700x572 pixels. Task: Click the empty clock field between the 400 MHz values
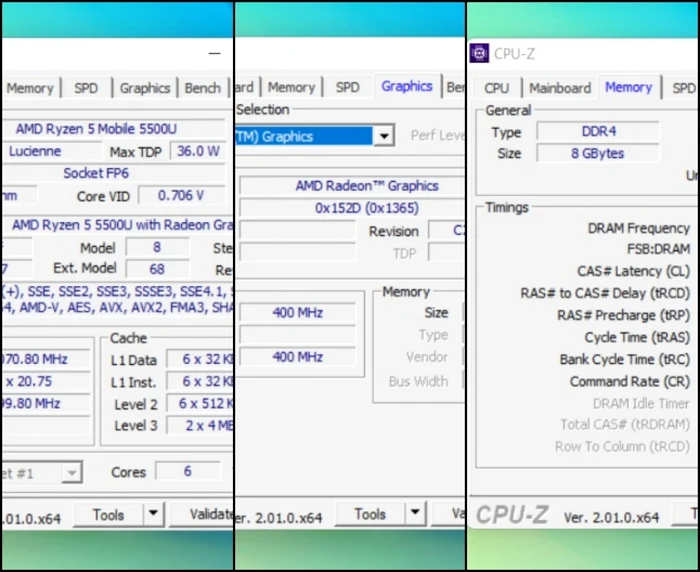pyautogui.click(x=298, y=334)
